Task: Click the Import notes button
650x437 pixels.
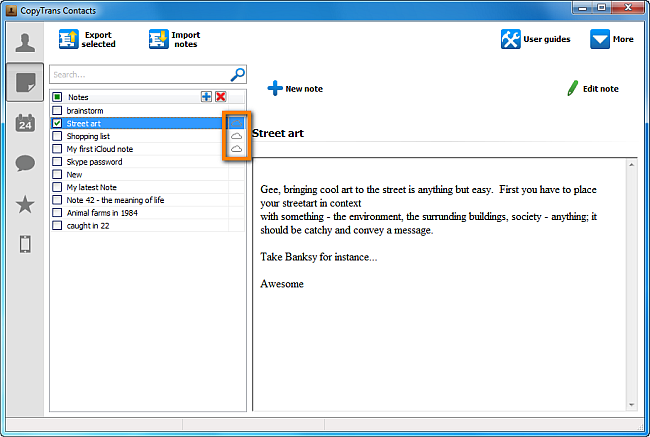Action: [175, 39]
